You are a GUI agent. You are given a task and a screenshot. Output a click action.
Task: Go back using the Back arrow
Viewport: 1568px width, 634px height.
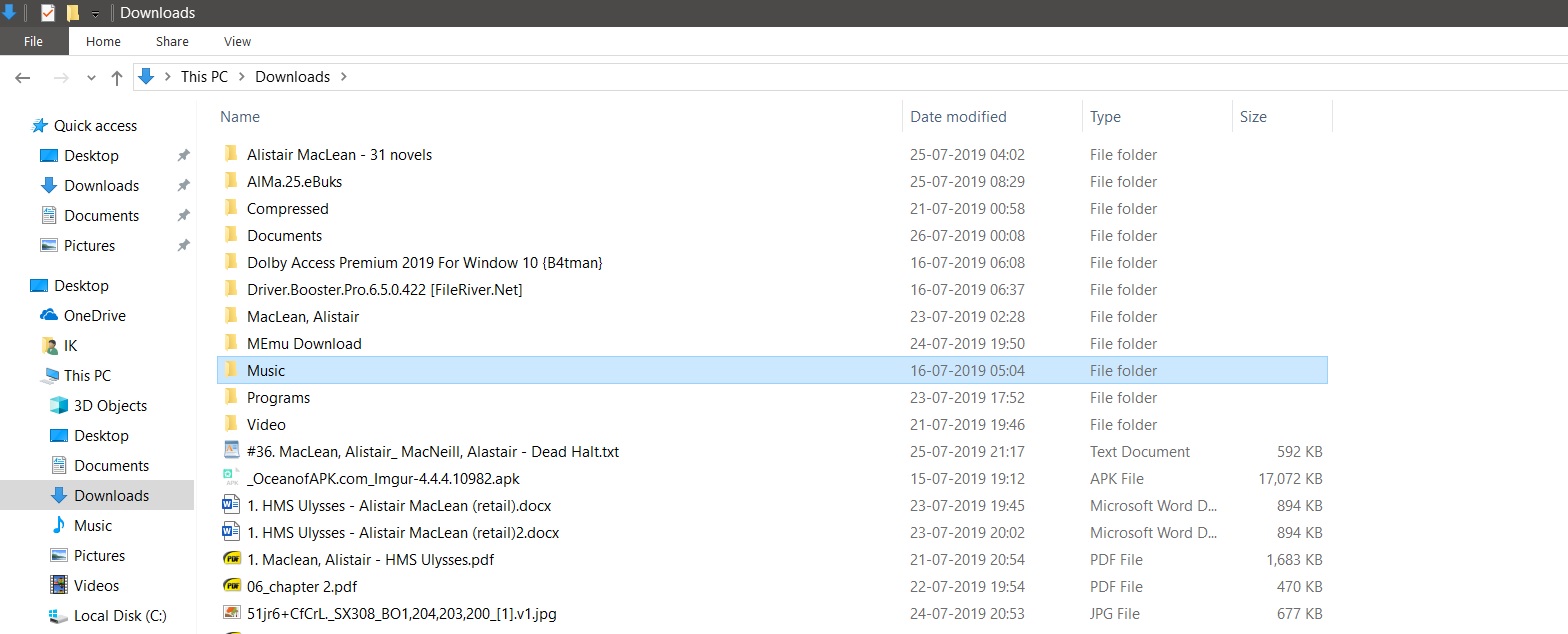coord(23,77)
